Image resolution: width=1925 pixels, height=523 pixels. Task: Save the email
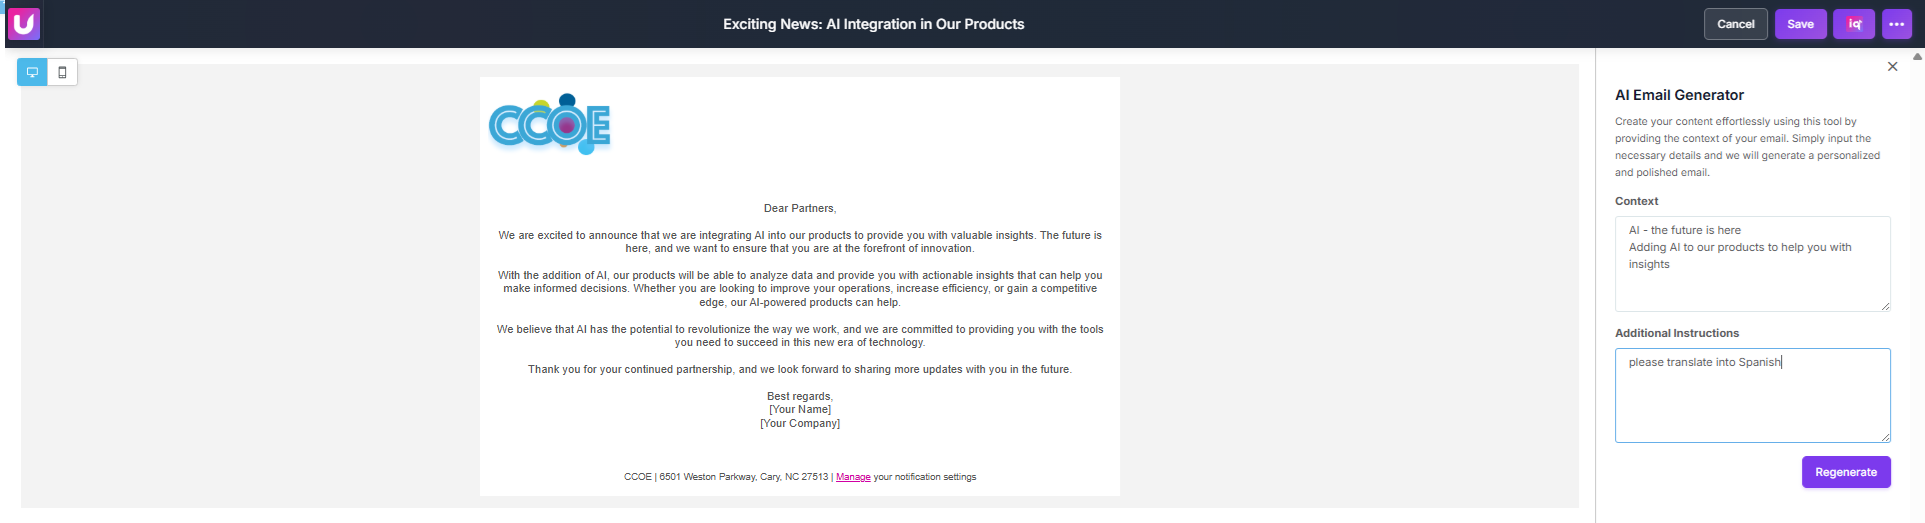[1800, 24]
